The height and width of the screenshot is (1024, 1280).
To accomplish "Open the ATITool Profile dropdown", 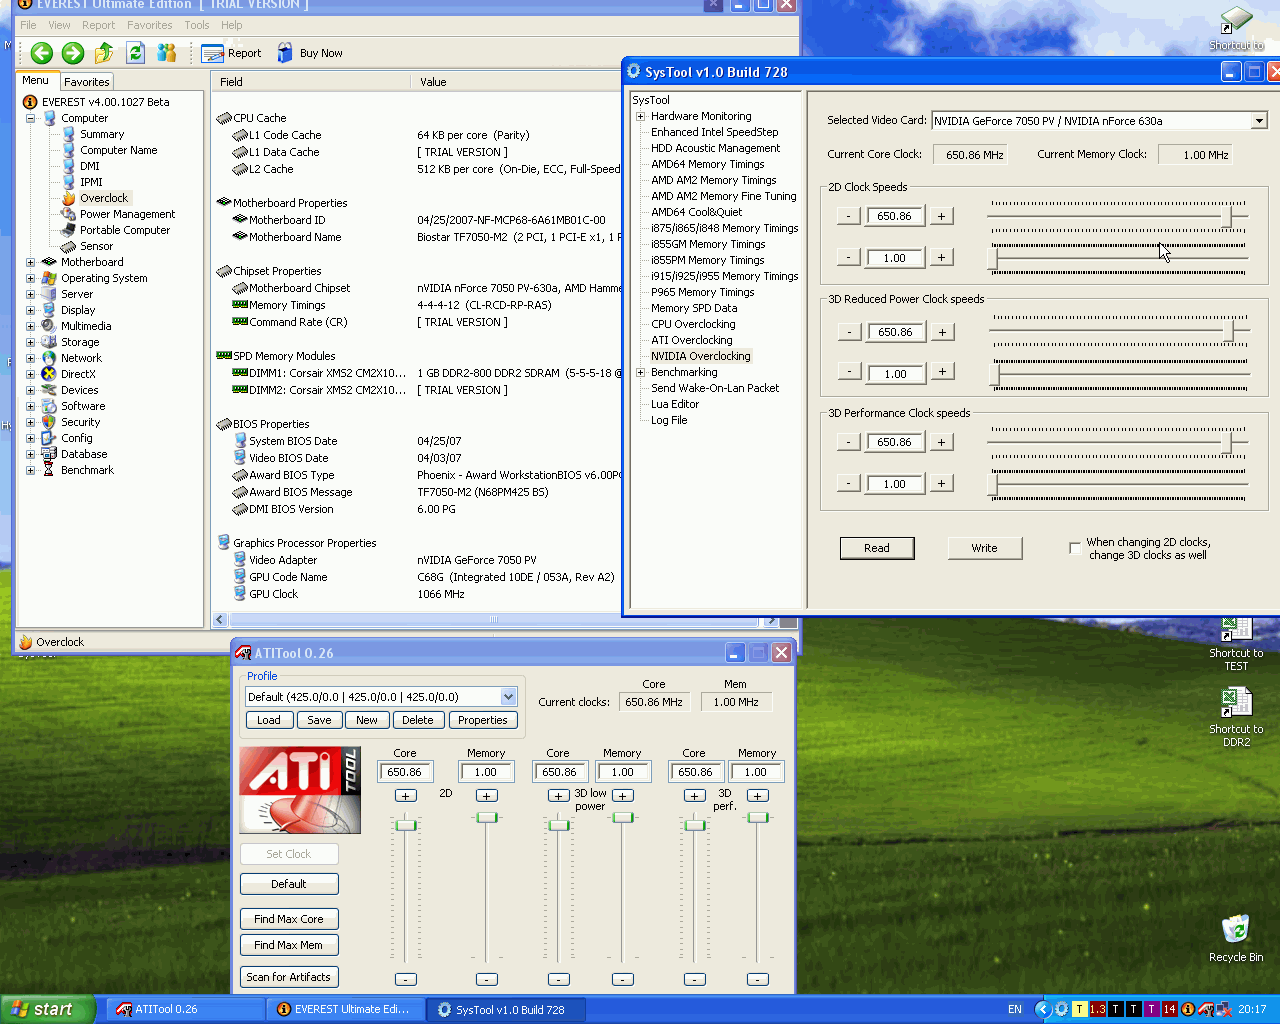I will (x=508, y=697).
